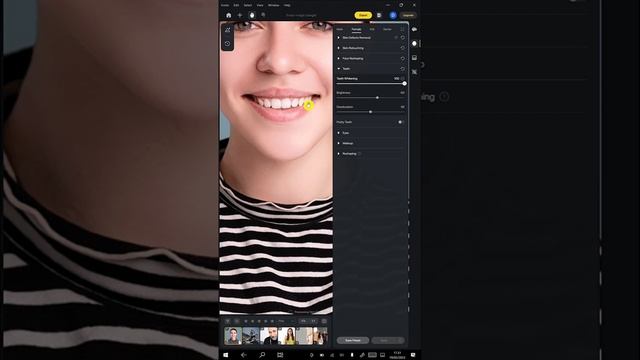Click the filmstrip filter icon at far left
This screenshot has width=640, height=360.
[x=228, y=321]
